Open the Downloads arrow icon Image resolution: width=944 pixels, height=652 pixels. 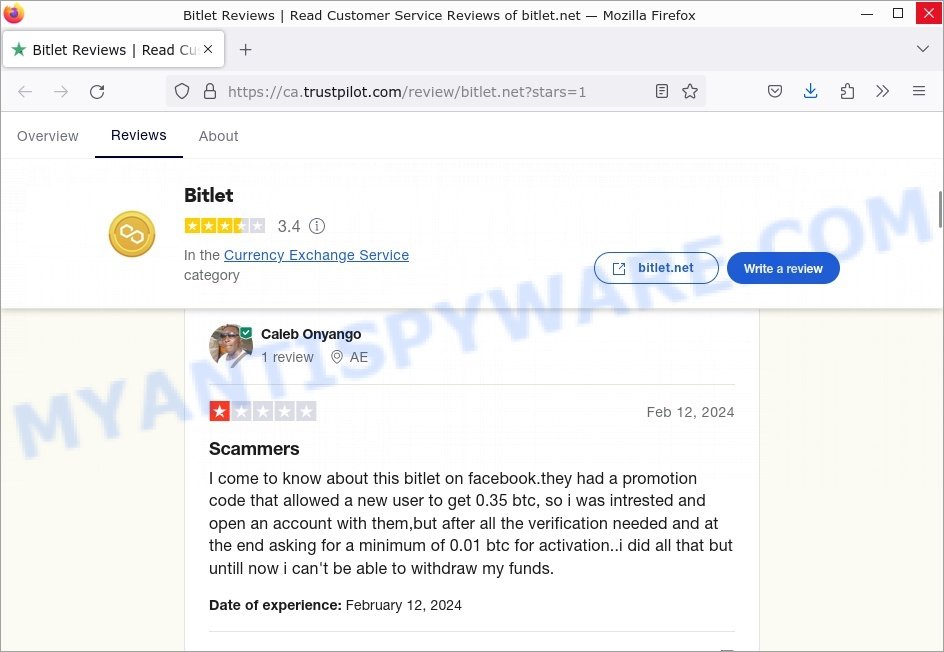pyautogui.click(x=810, y=92)
